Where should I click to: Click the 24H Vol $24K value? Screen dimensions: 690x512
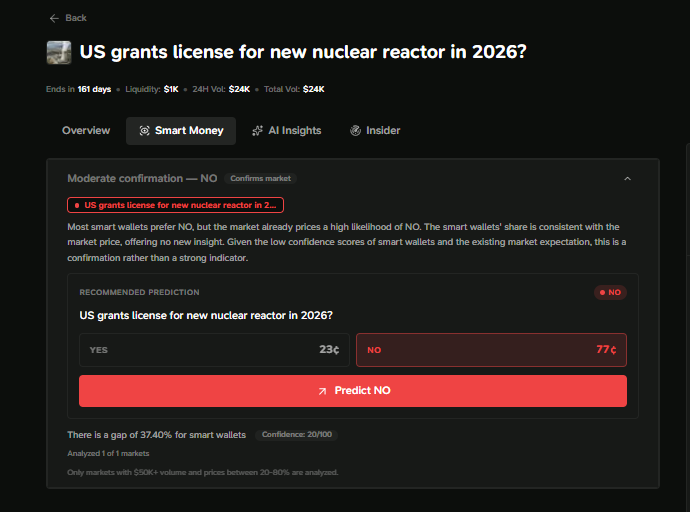click(239, 89)
